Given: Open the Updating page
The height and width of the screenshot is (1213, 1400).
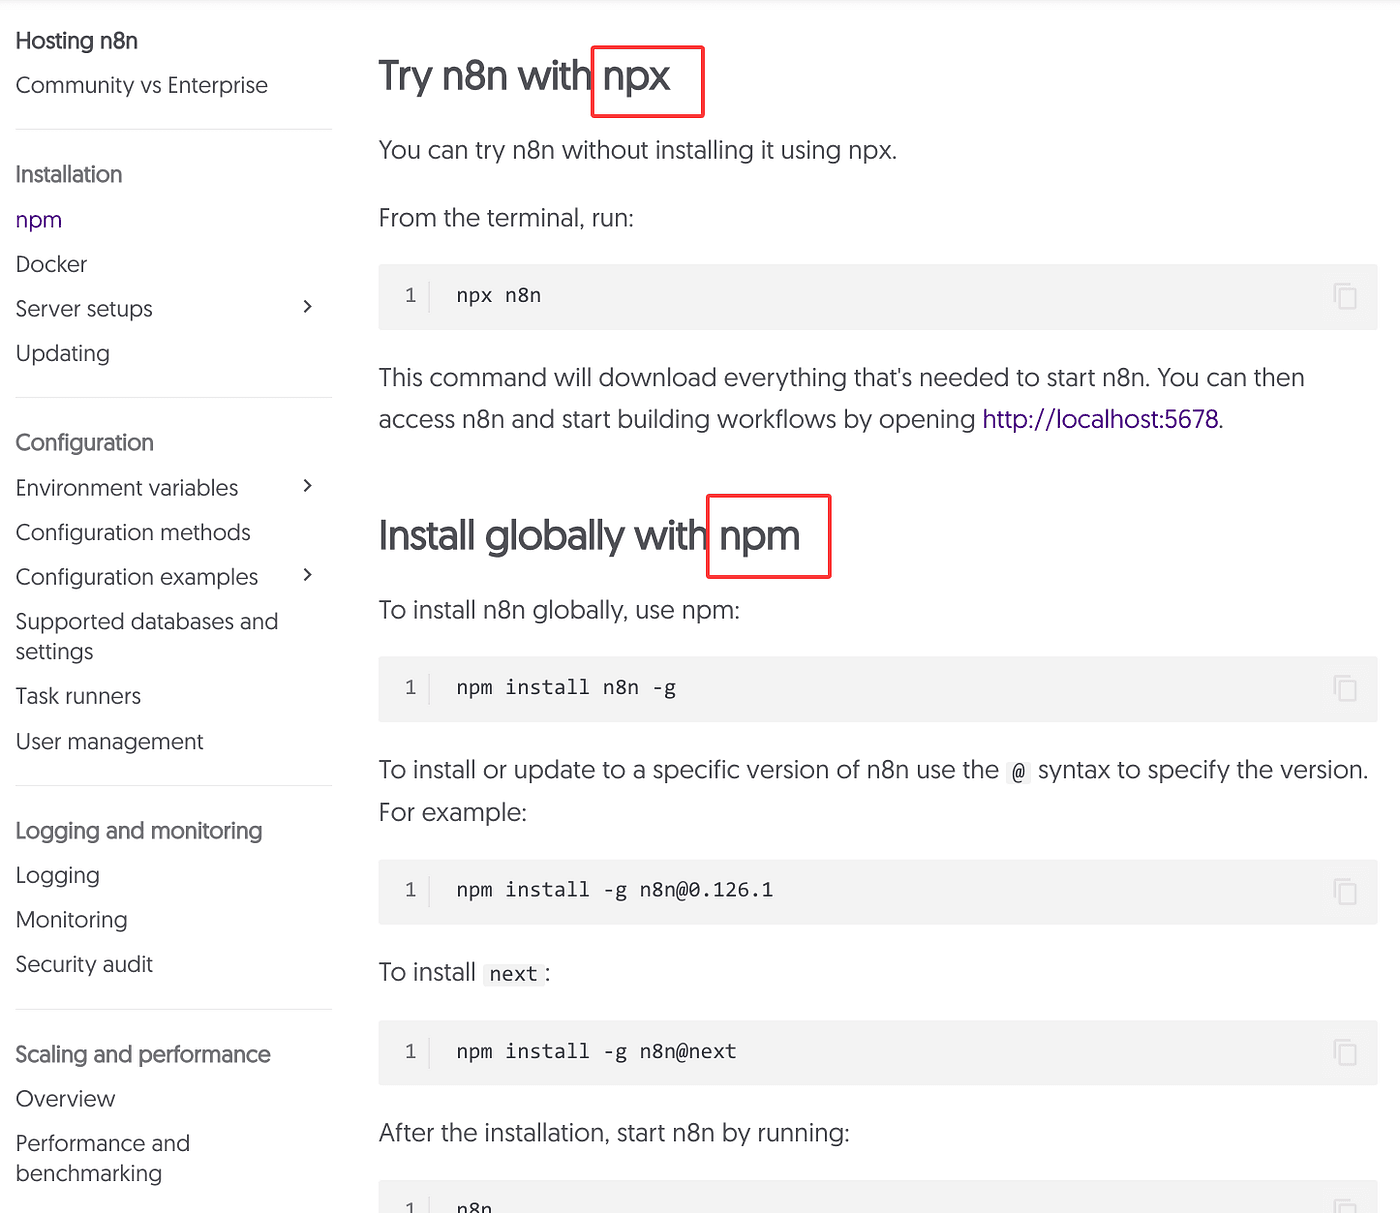Looking at the screenshot, I should [x=63, y=353].
